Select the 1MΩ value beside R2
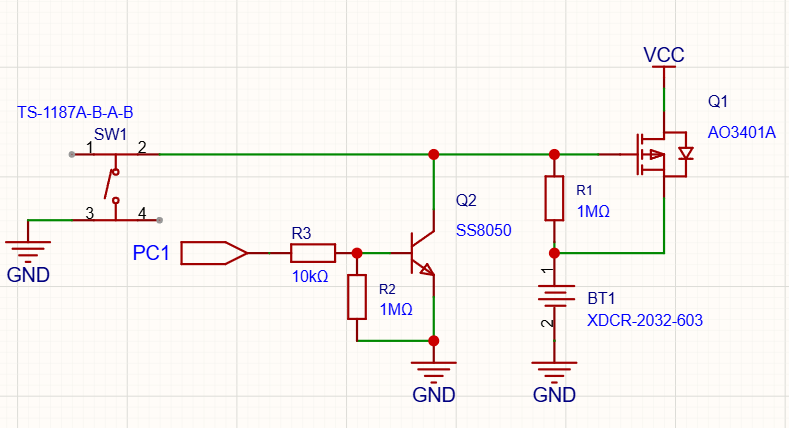 coord(397,309)
